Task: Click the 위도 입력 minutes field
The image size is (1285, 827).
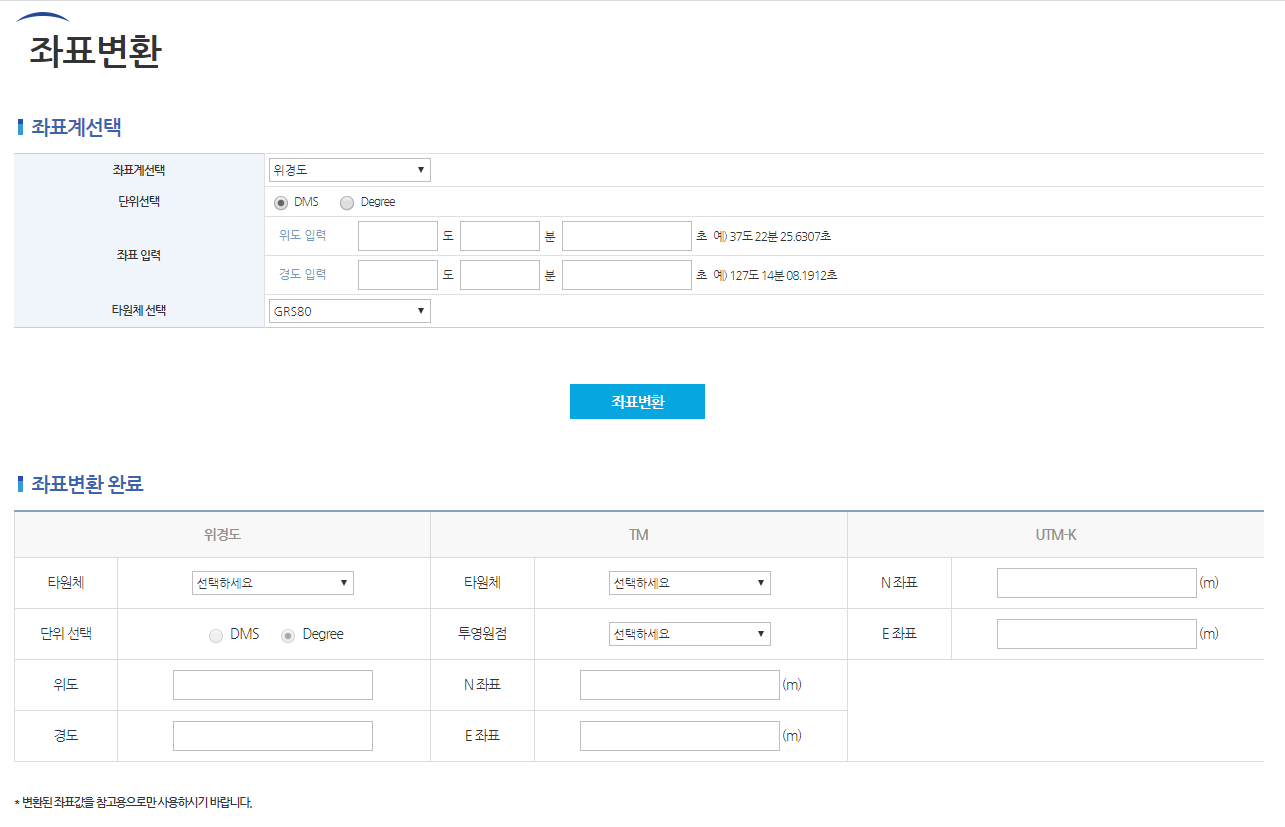Action: 499,235
